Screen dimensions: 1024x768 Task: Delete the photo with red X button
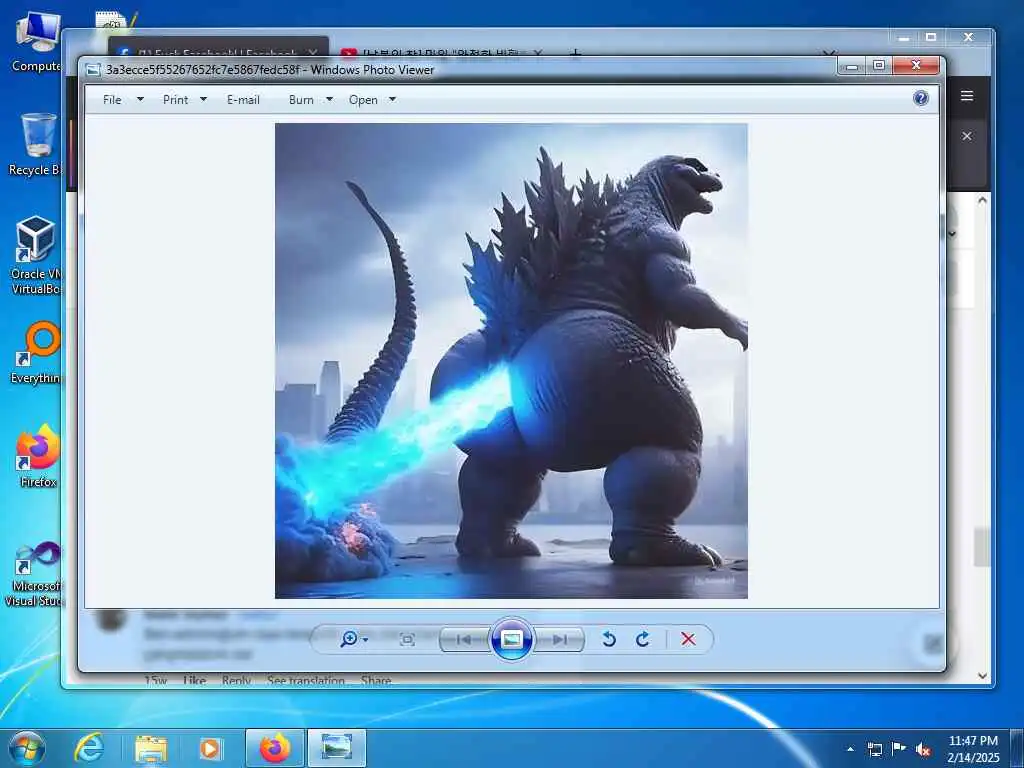click(x=688, y=639)
